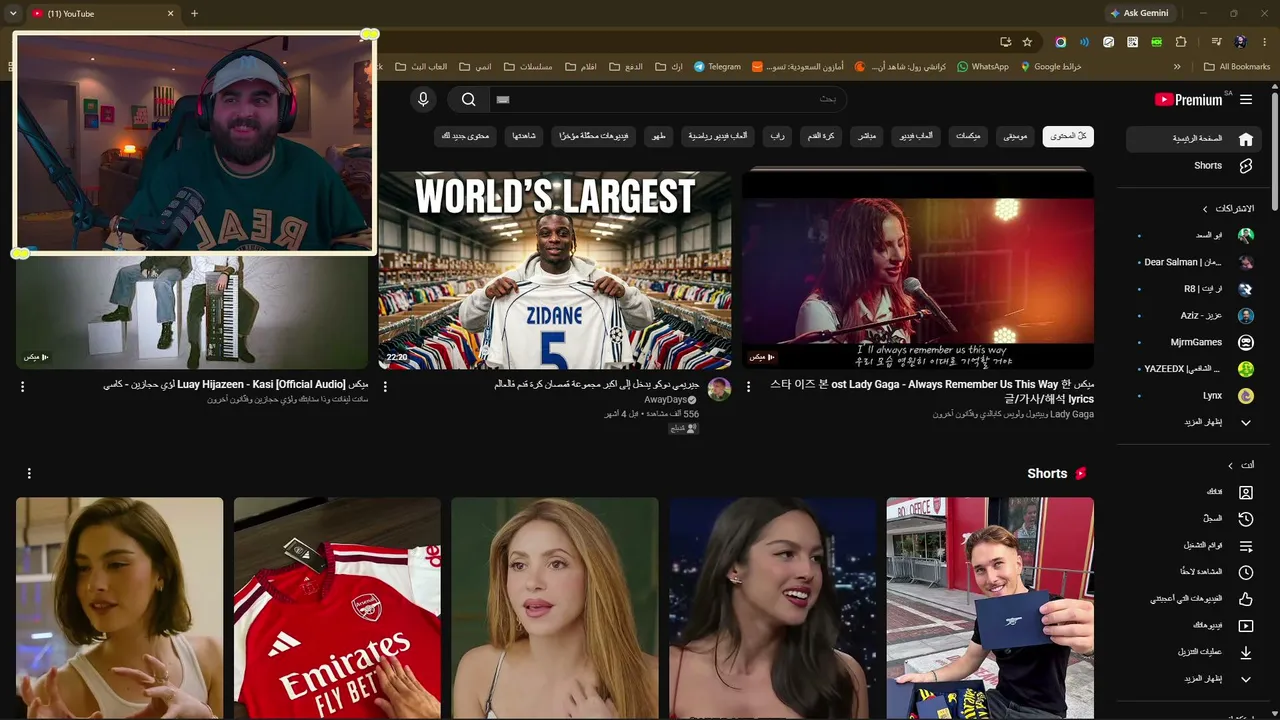Switch to the YouTube browser tab

click(103, 13)
